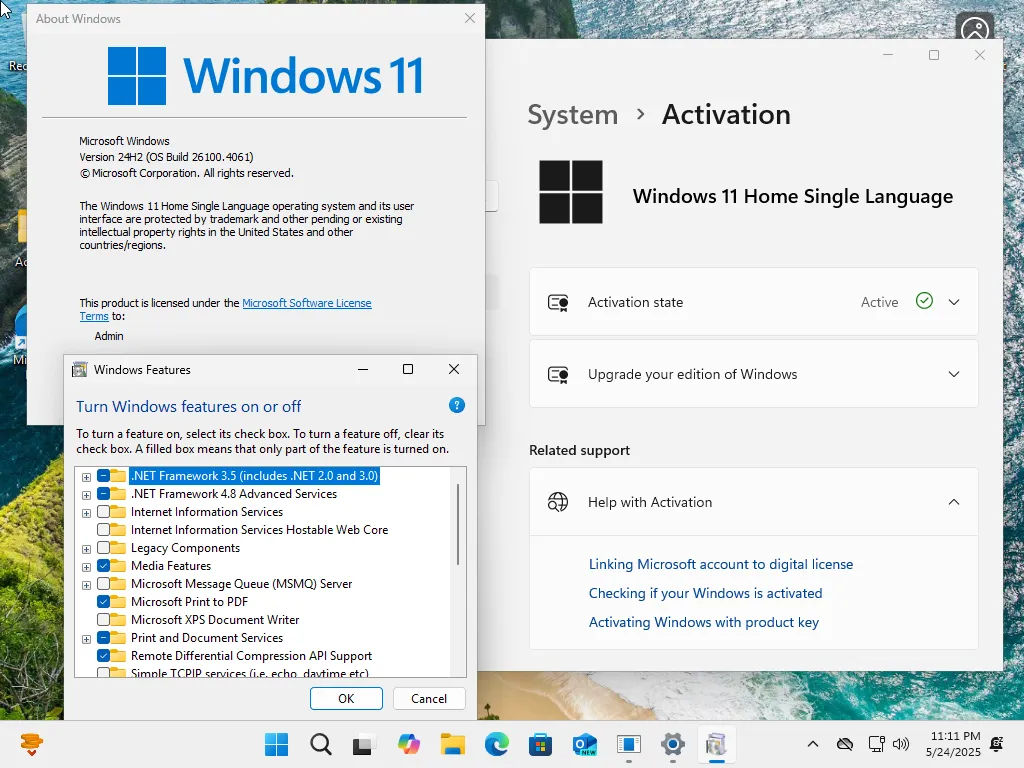Open taskbar Search
Image resolution: width=1024 pixels, height=768 pixels.
tap(321, 744)
